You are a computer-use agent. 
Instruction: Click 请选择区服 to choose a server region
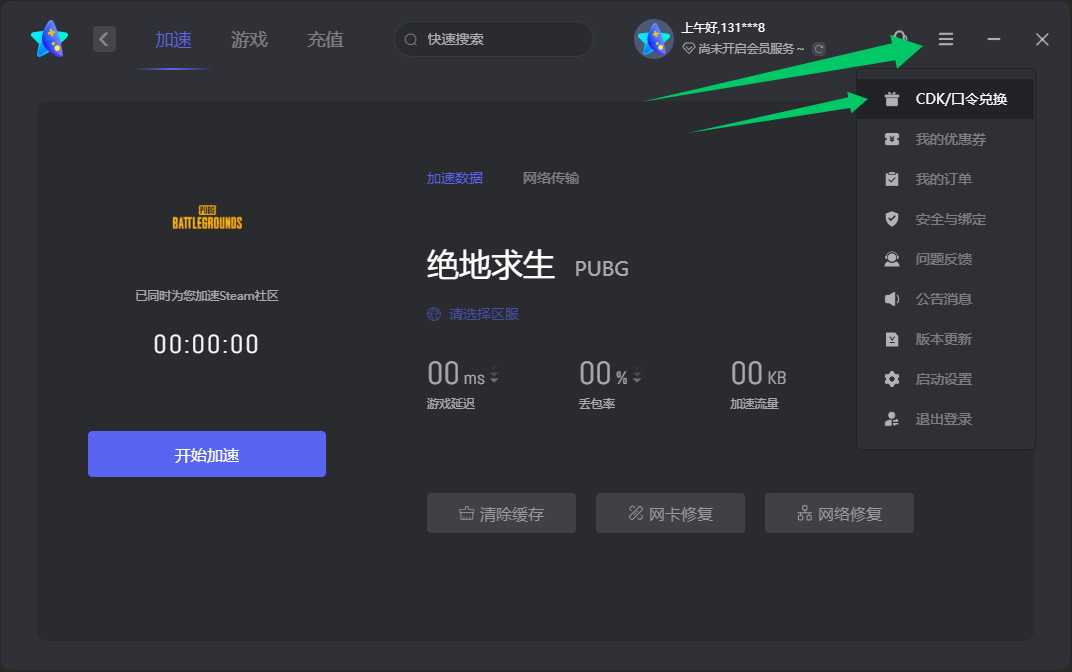(473, 314)
